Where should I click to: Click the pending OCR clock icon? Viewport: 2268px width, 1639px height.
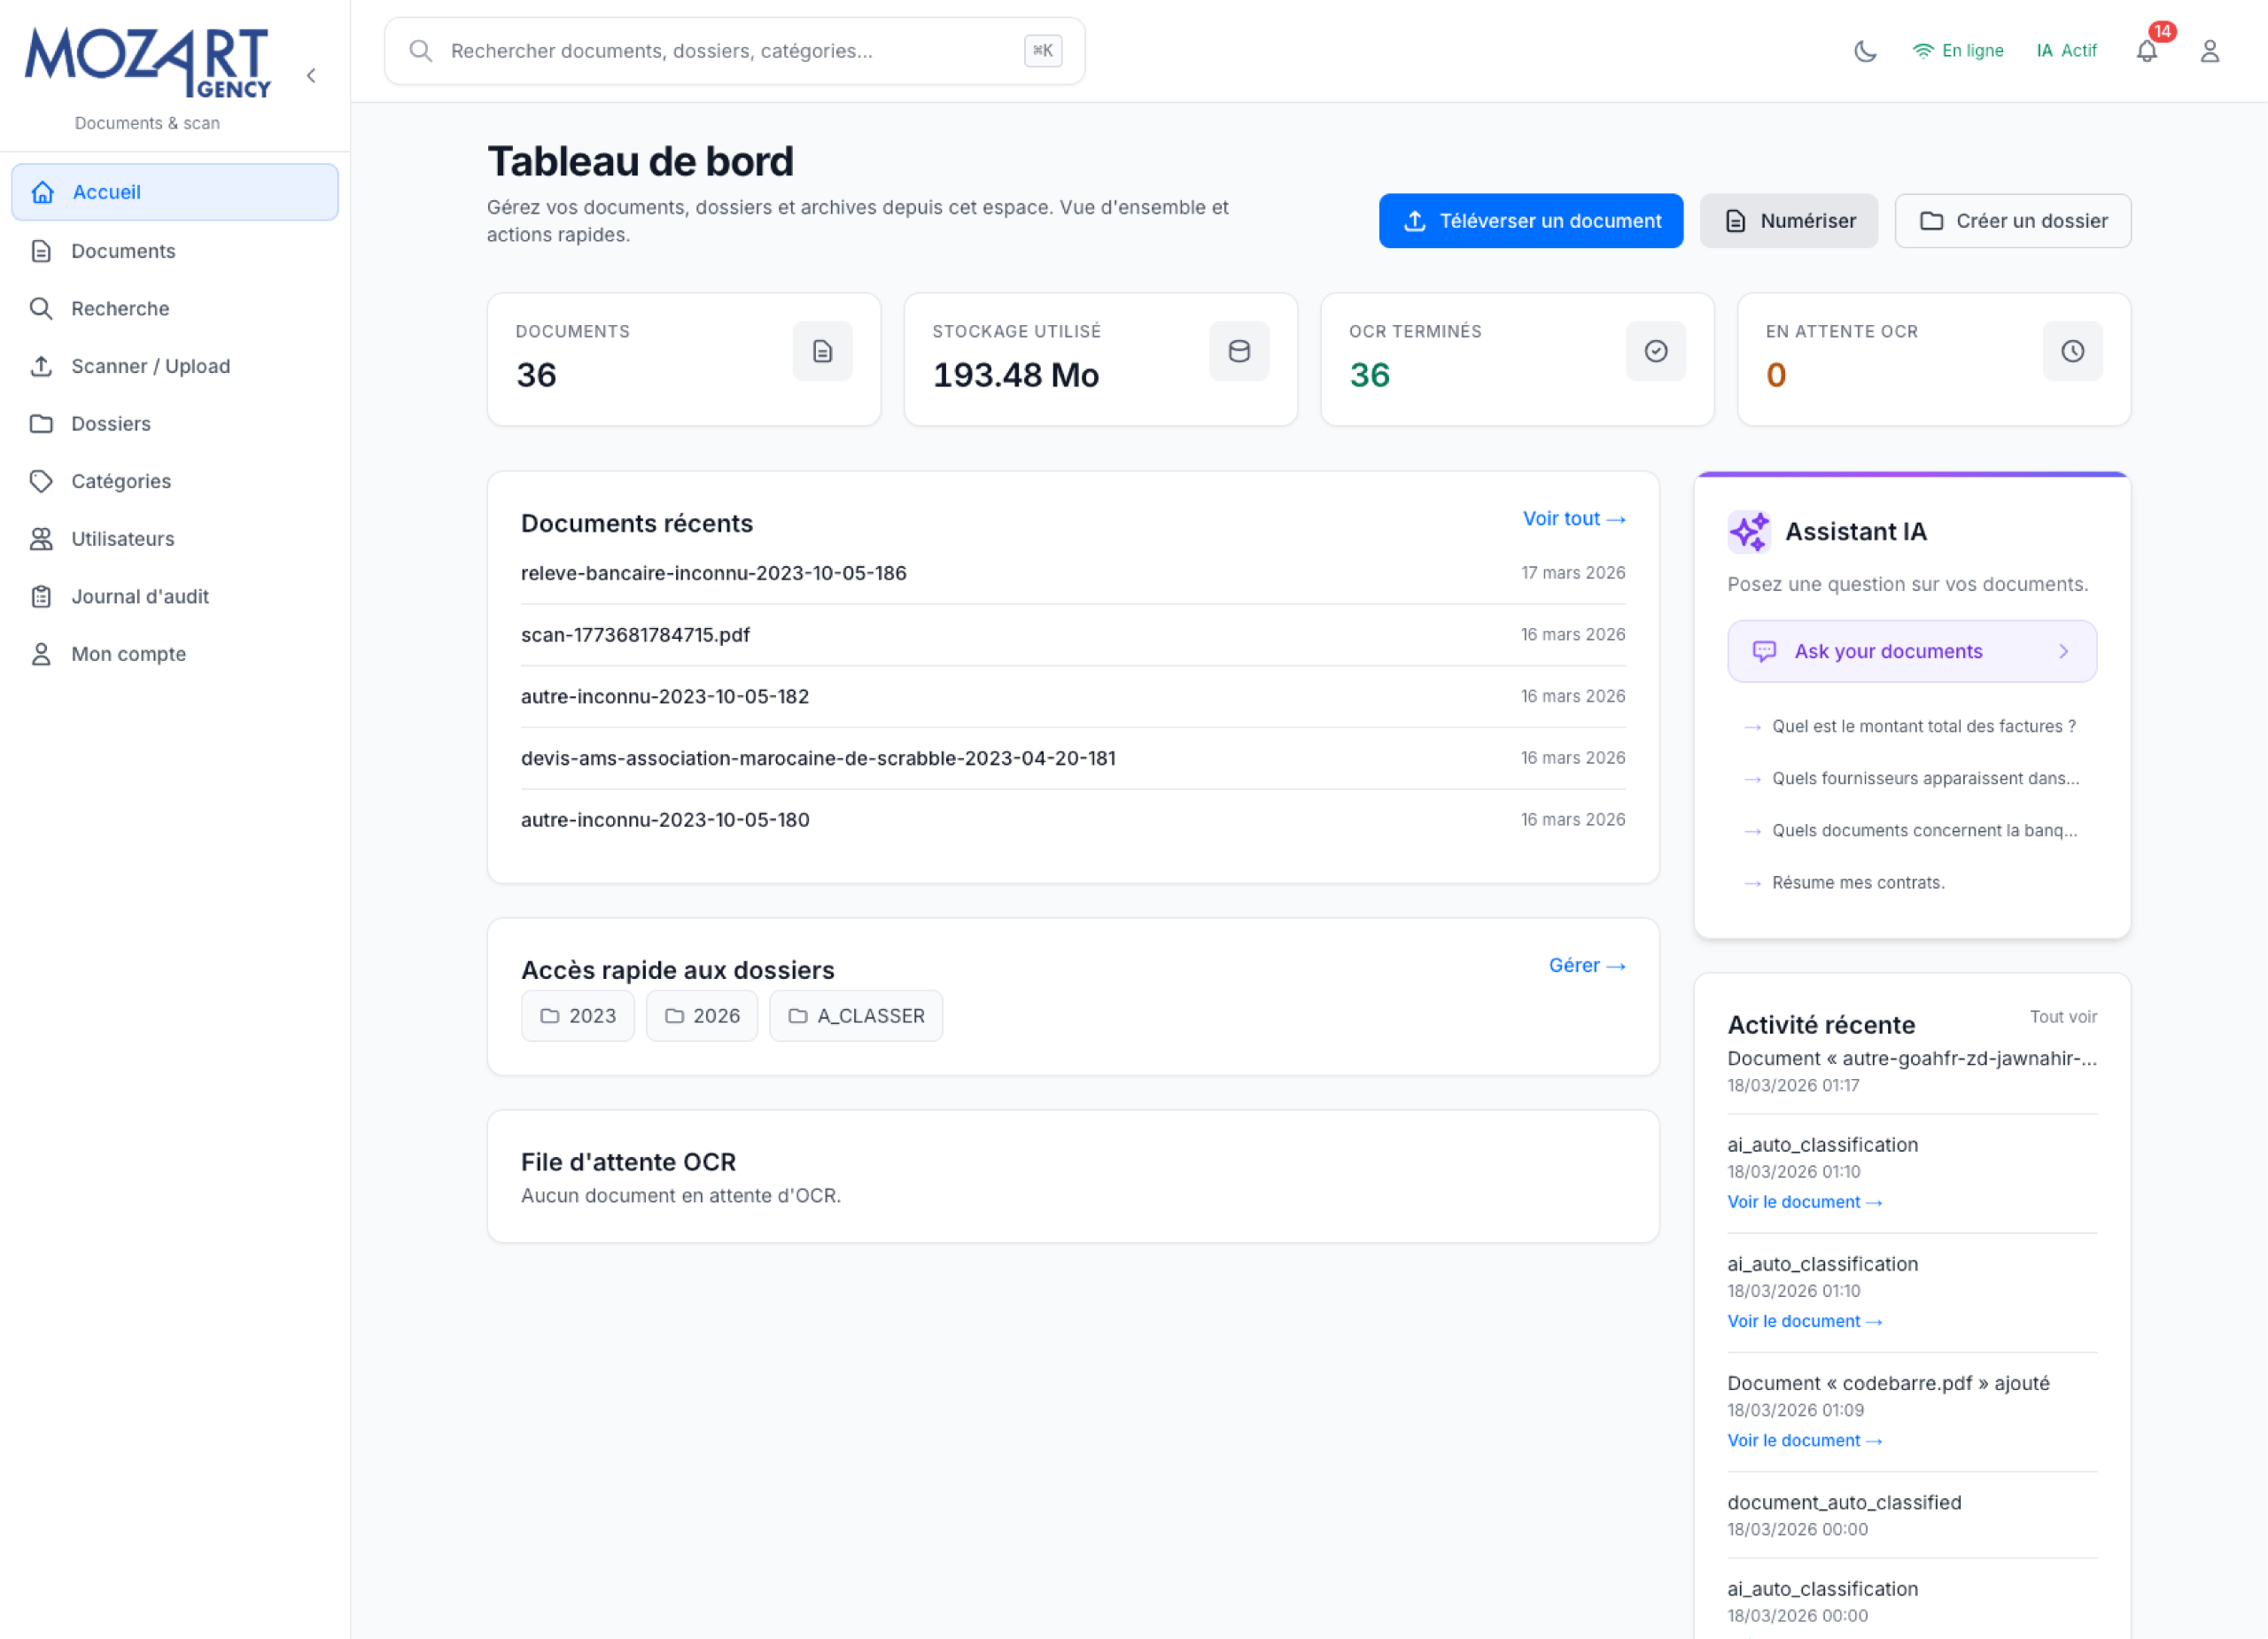pyautogui.click(x=2072, y=351)
